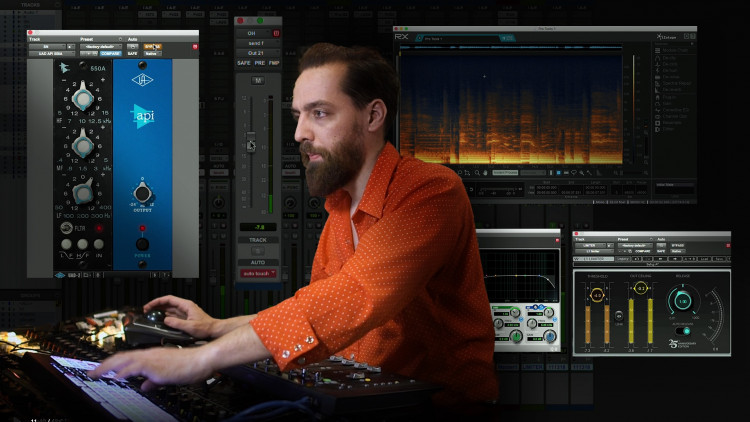The image size is (750, 422).
Task: Open the Out 21 output selector
Action: (x=257, y=53)
